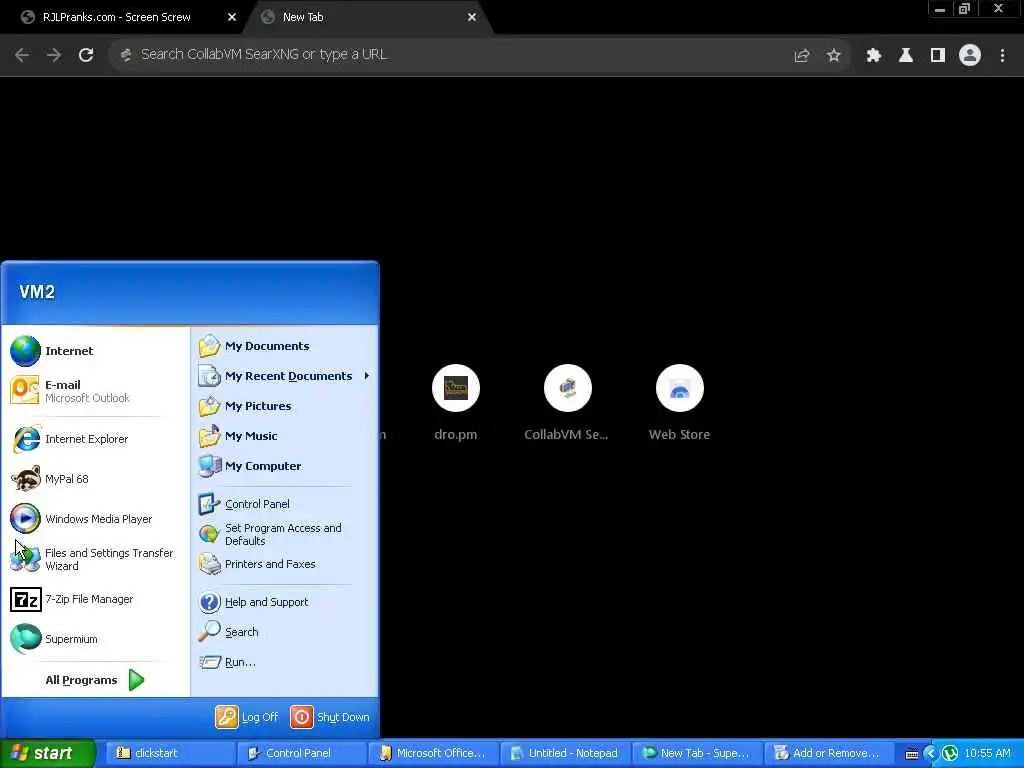Viewport: 1024px width, 768px height.
Task: Click the keyboard tray icon
Action: click(912, 754)
